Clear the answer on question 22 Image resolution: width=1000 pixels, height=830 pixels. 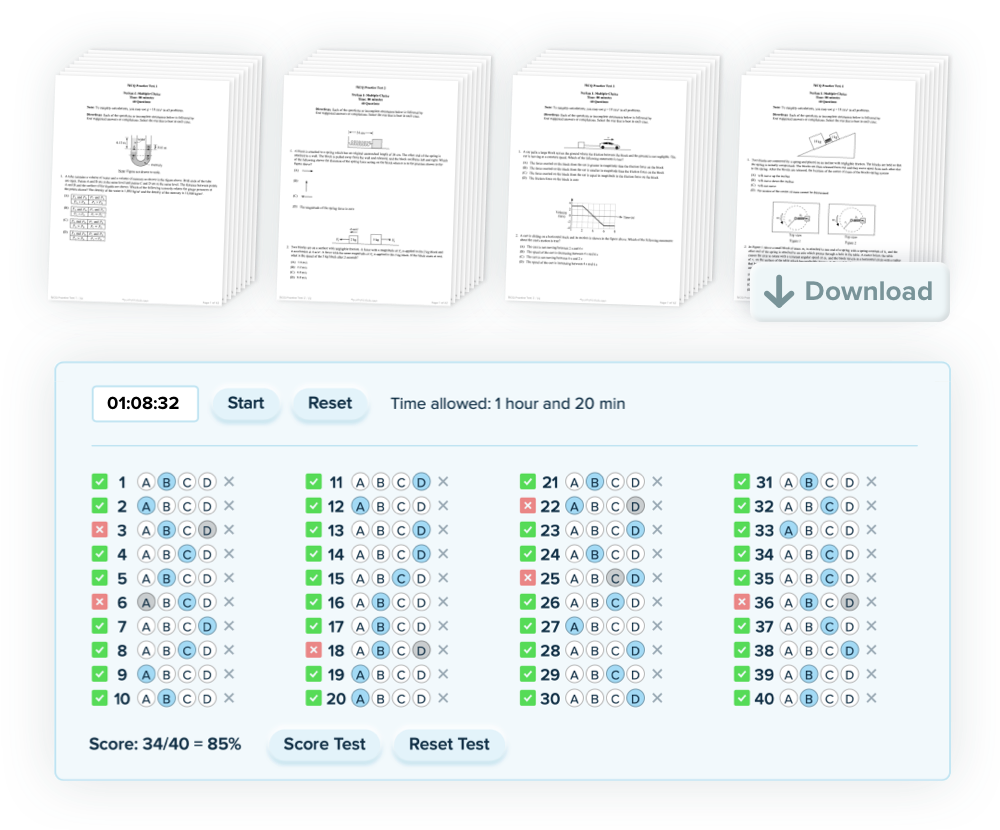tap(658, 506)
